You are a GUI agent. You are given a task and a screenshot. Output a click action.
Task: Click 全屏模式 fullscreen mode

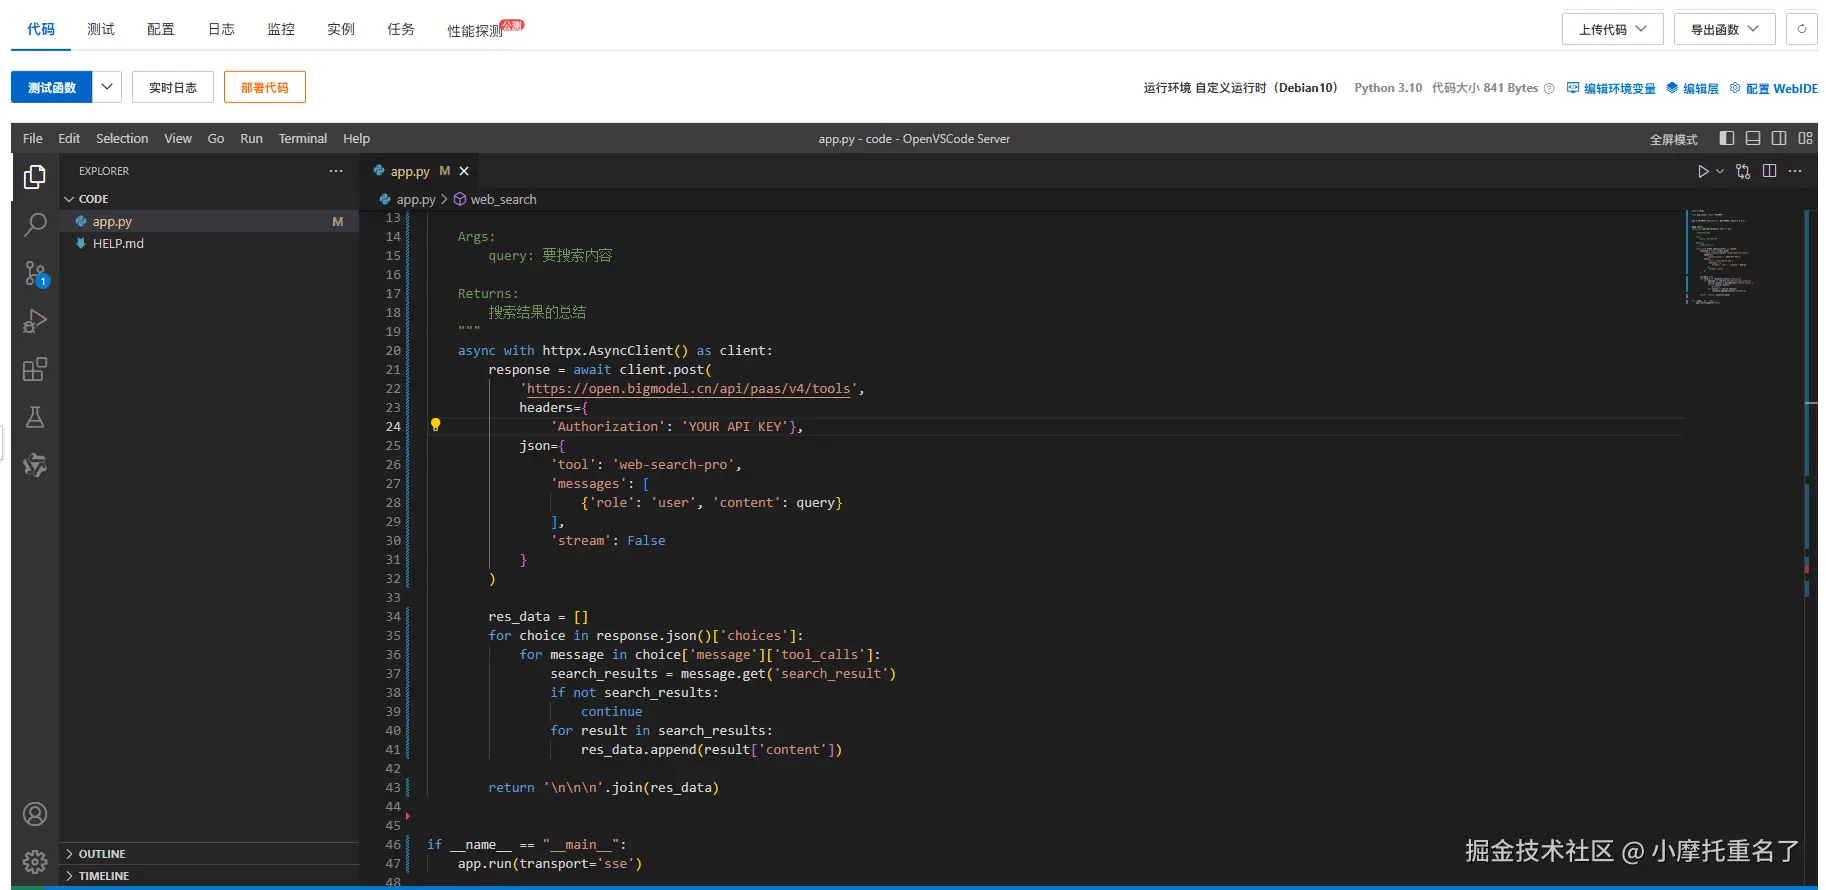(x=1674, y=139)
